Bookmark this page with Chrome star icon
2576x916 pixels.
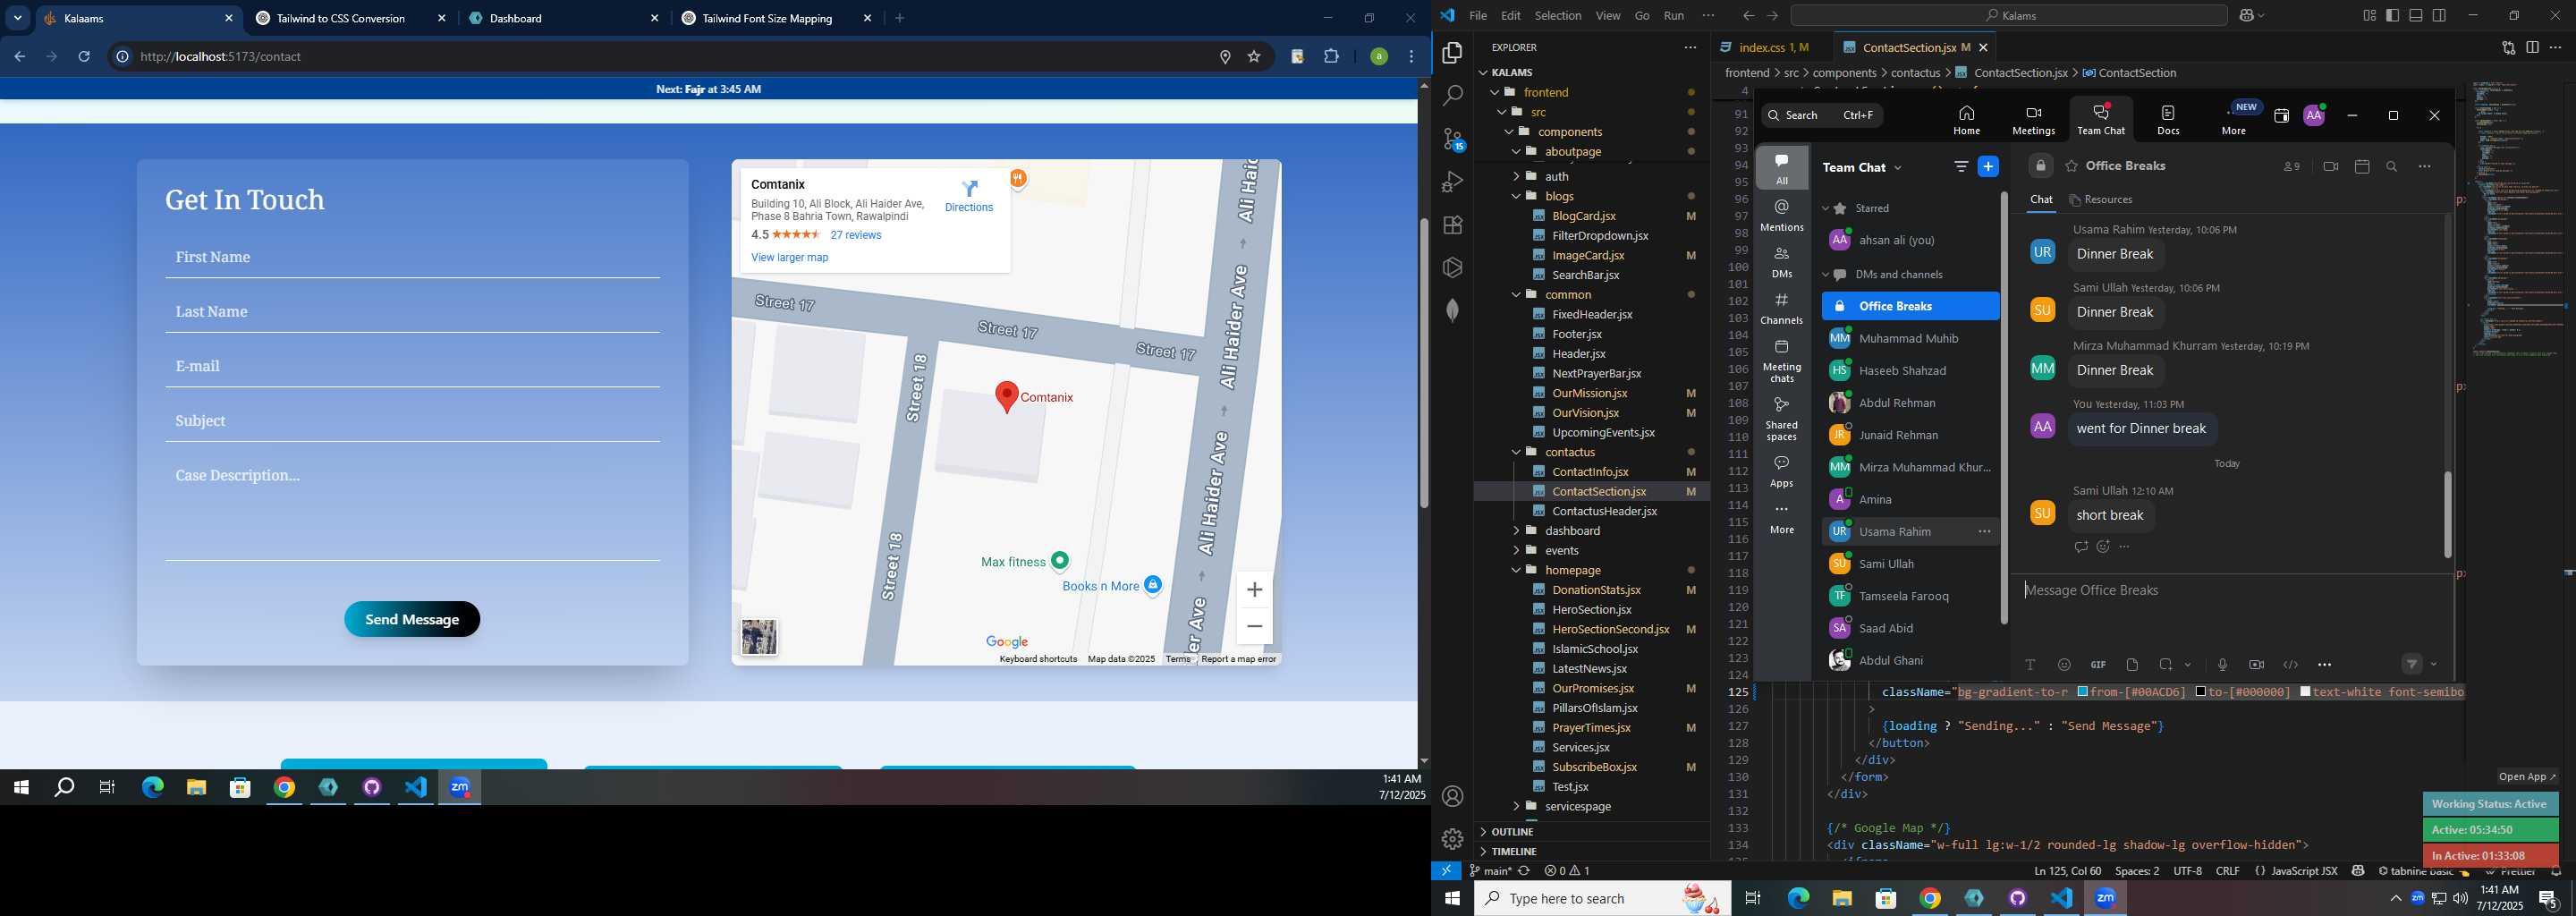click(x=1254, y=56)
